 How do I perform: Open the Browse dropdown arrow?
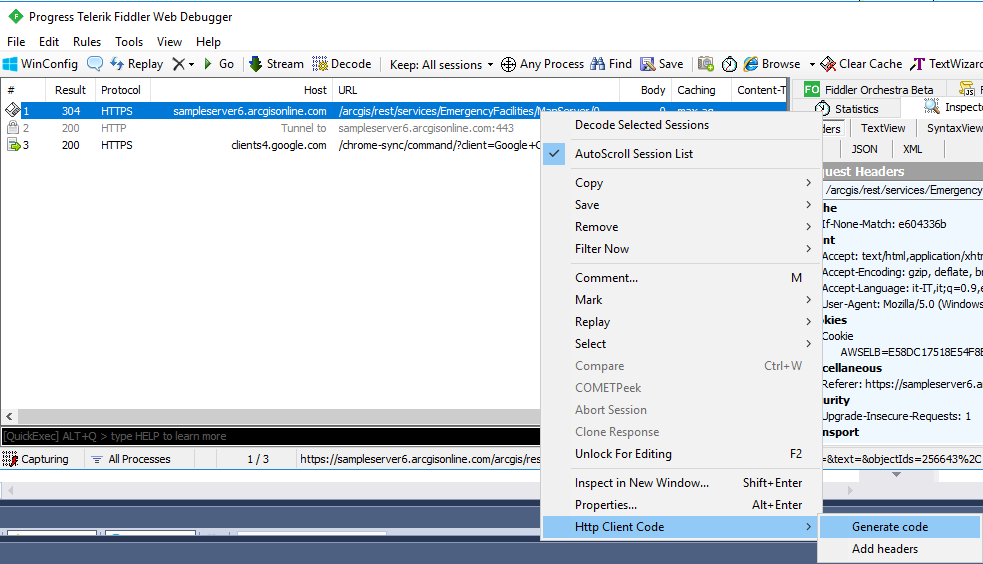[x=812, y=64]
